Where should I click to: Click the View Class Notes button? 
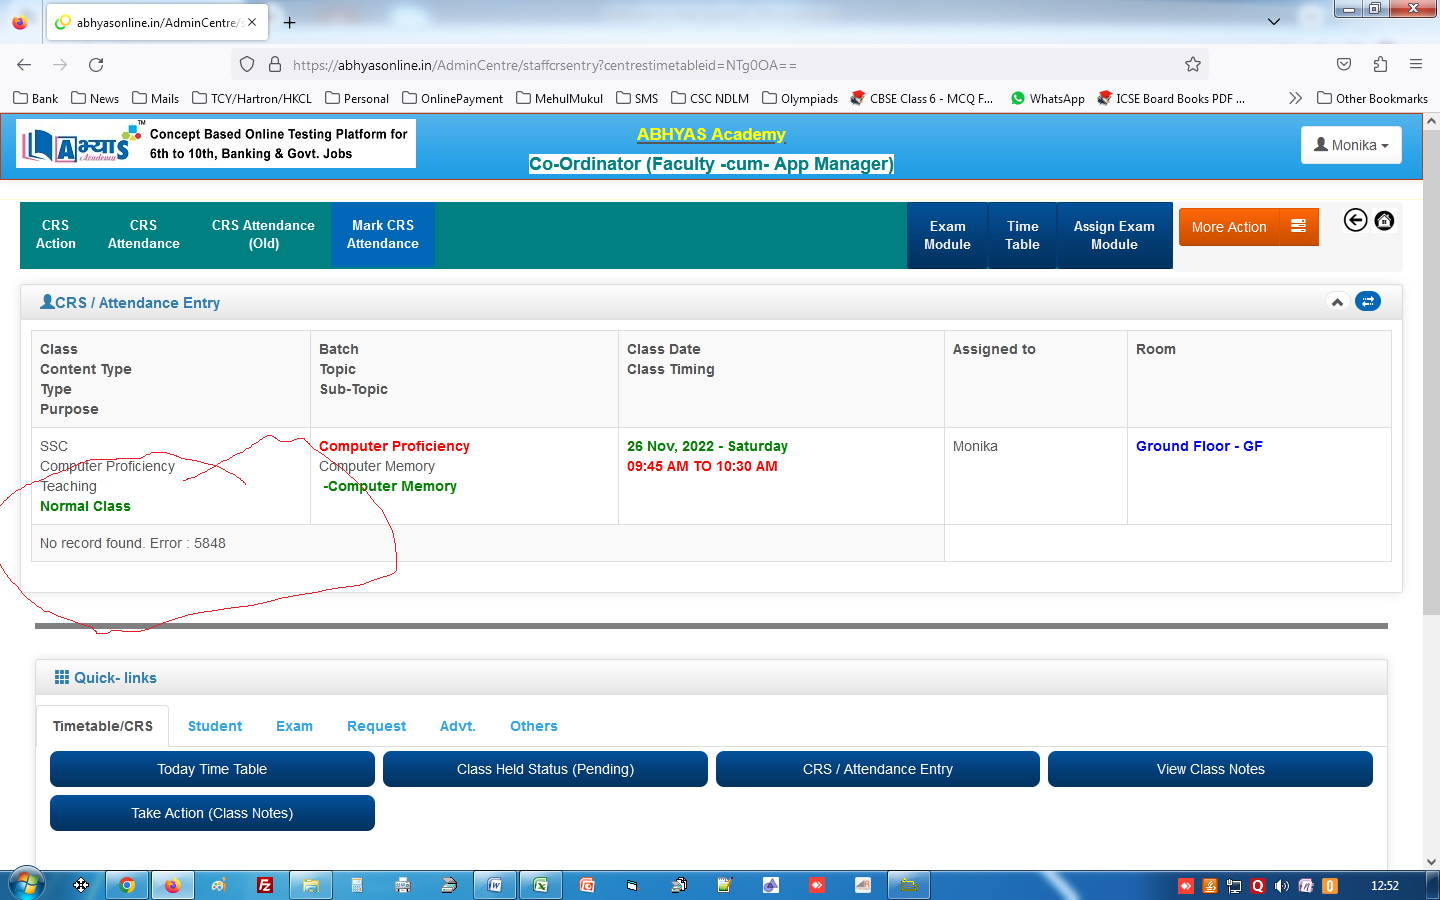(x=1210, y=769)
